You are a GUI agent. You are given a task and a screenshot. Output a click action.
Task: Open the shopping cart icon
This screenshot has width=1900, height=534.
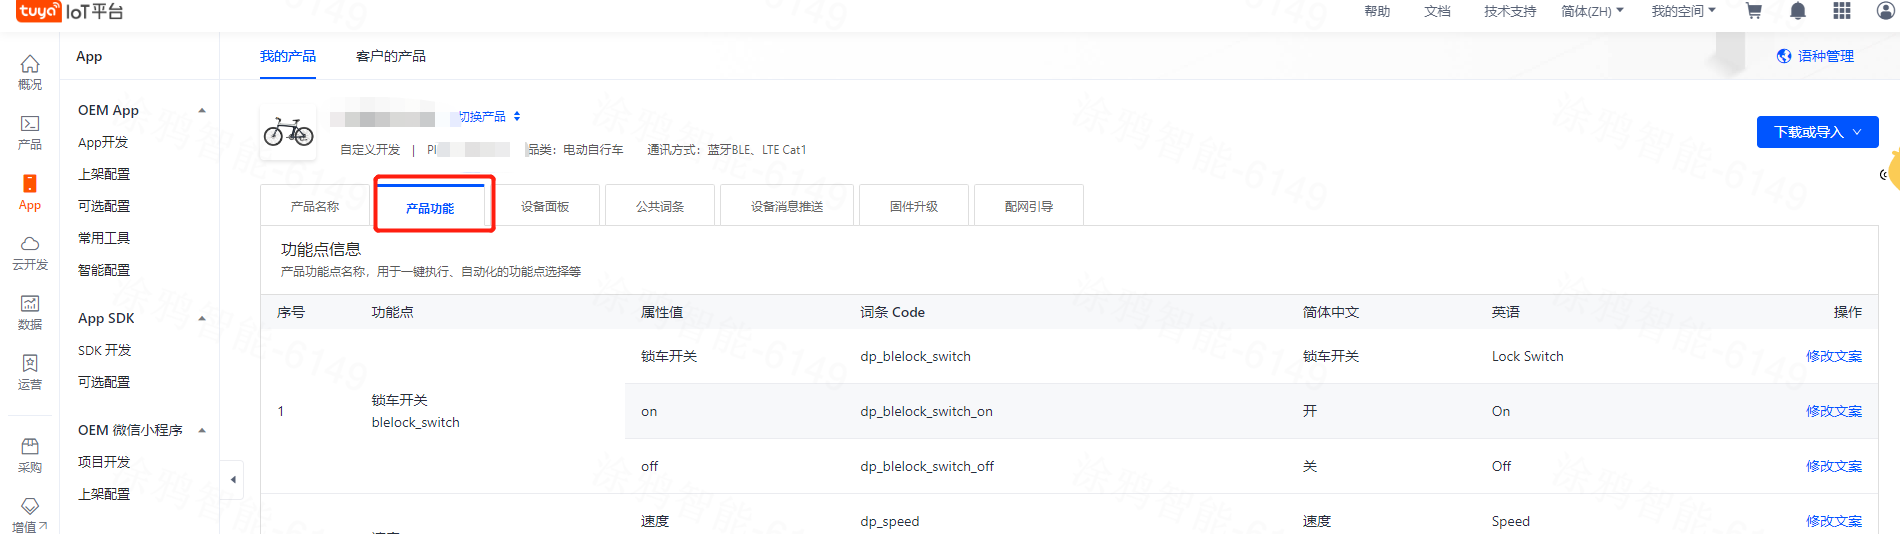(x=1753, y=11)
